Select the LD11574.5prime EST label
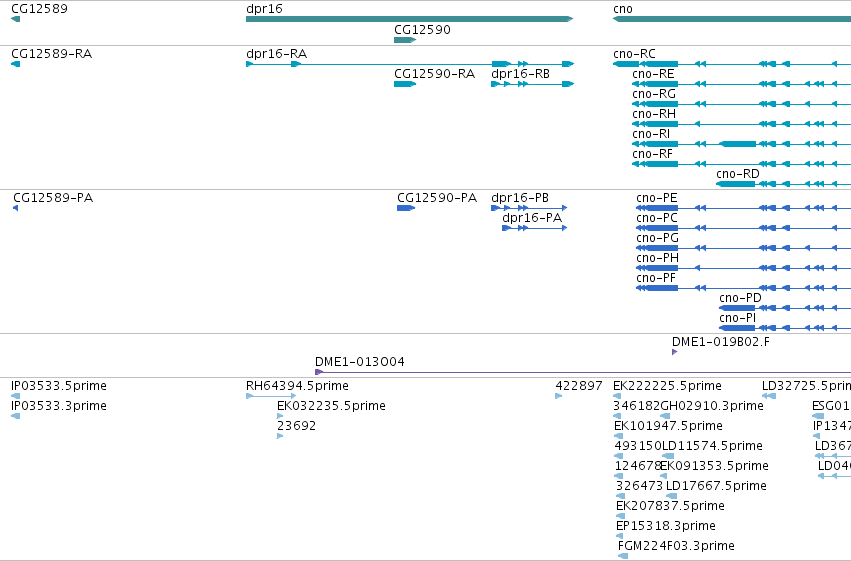This screenshot has height=561, width=851. [x=712, y=446]
